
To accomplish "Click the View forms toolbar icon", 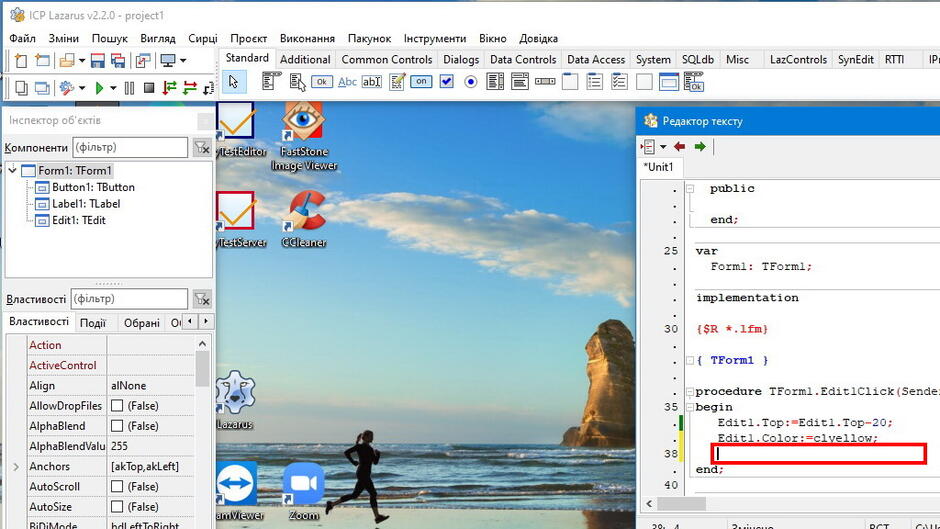I will tap(42, 88).
